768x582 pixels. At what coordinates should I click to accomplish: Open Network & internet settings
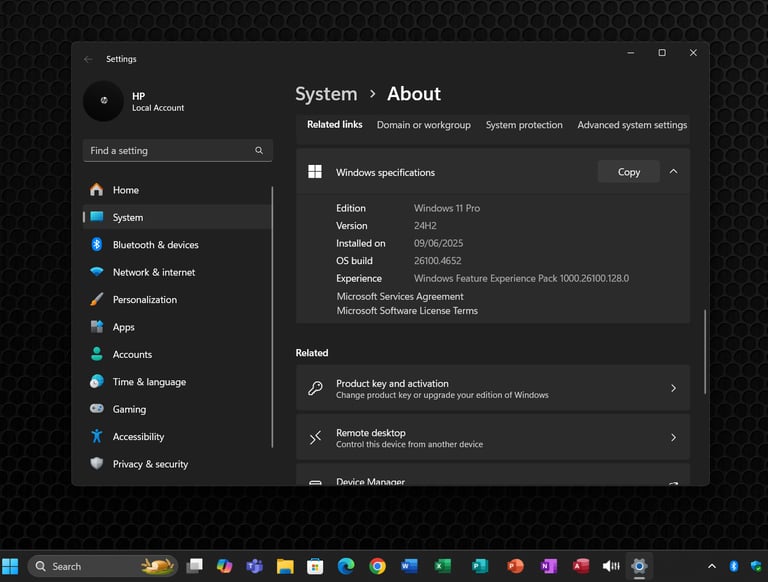[x=153, y=272]
